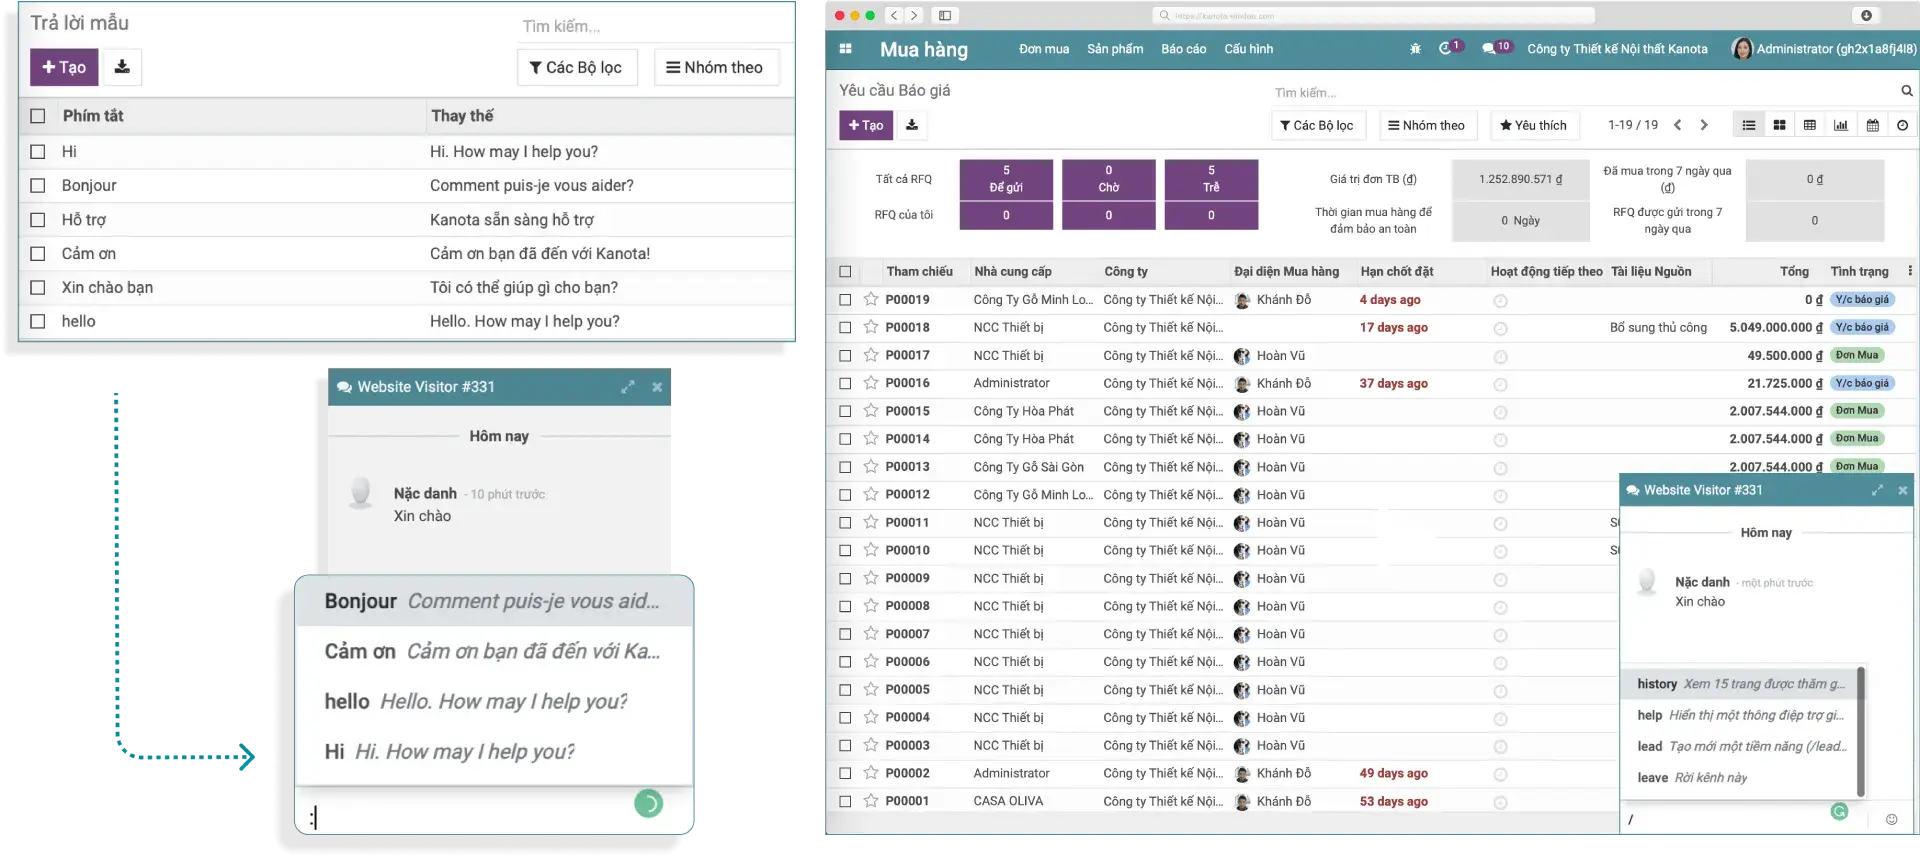Check the select-all box in Phím tắt header
Screen dimensions: 1920x857
tap(38, 116)
